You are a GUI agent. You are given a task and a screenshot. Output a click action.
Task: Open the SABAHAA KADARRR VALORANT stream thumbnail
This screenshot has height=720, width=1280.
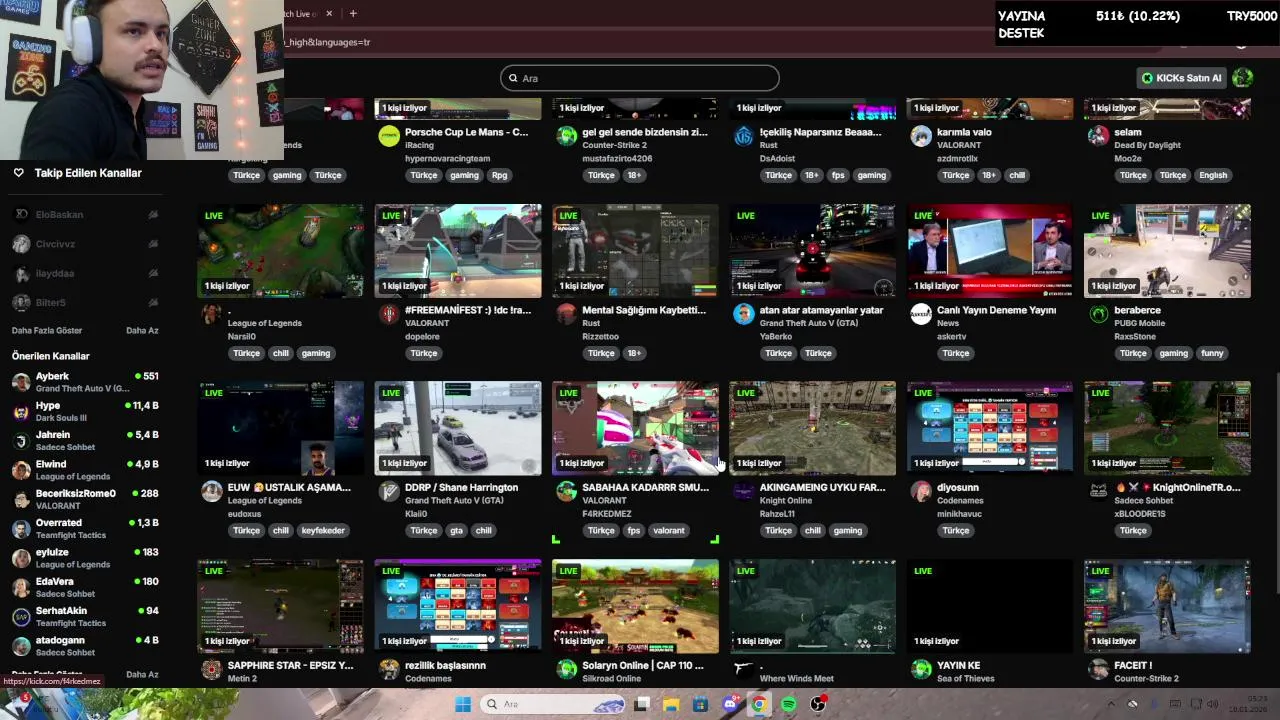click(x=635, y=428)
